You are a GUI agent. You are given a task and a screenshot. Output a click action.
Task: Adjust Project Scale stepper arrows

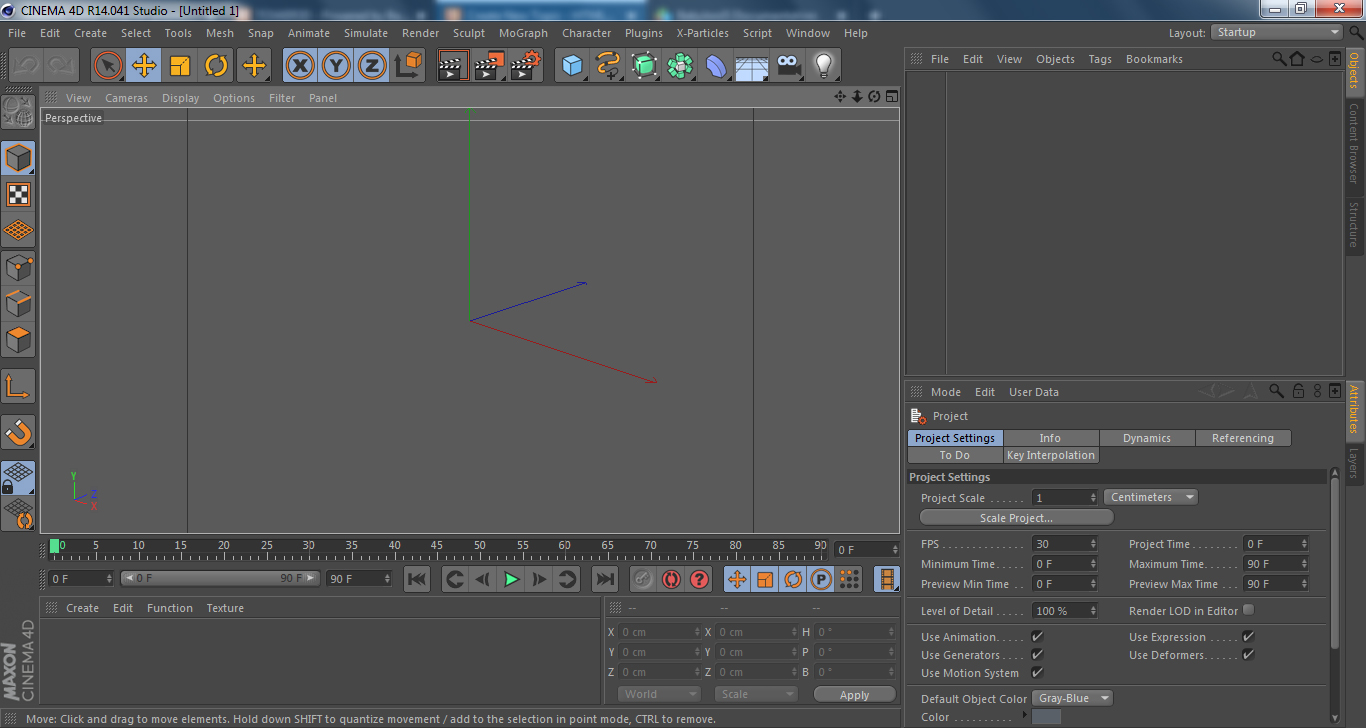pyautogui.click(x=1093, y=497)
